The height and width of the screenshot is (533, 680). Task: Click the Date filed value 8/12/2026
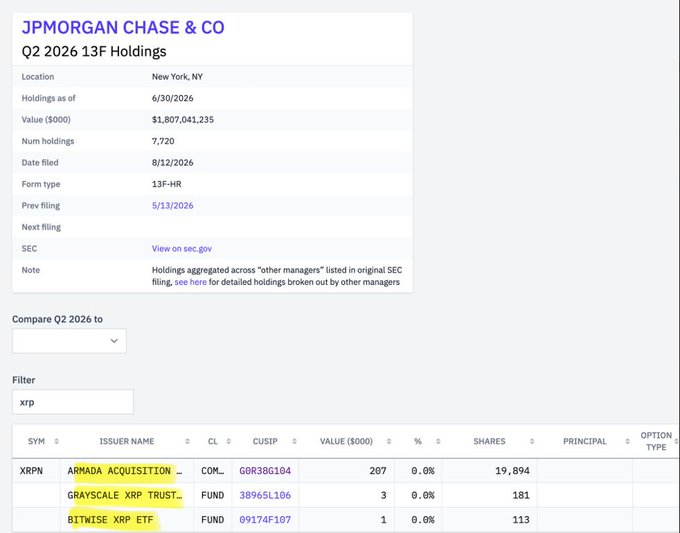click(x=173, y=163)
